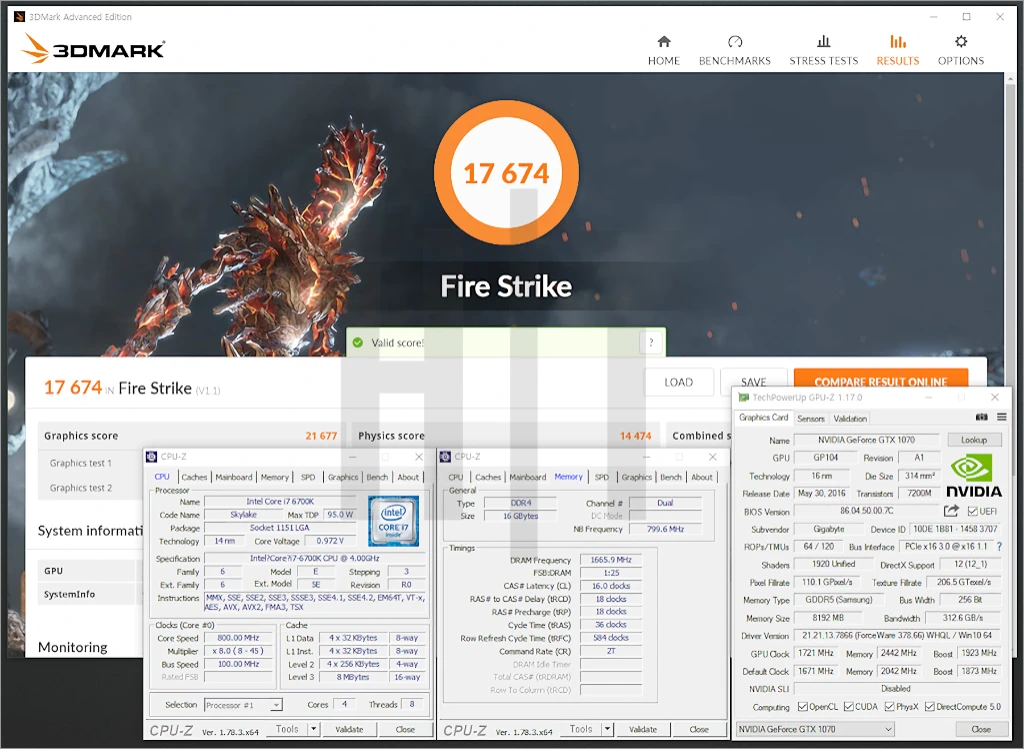
Task: Switch to Sensors tab in GPU-Z
Action: tap(810, 419)
